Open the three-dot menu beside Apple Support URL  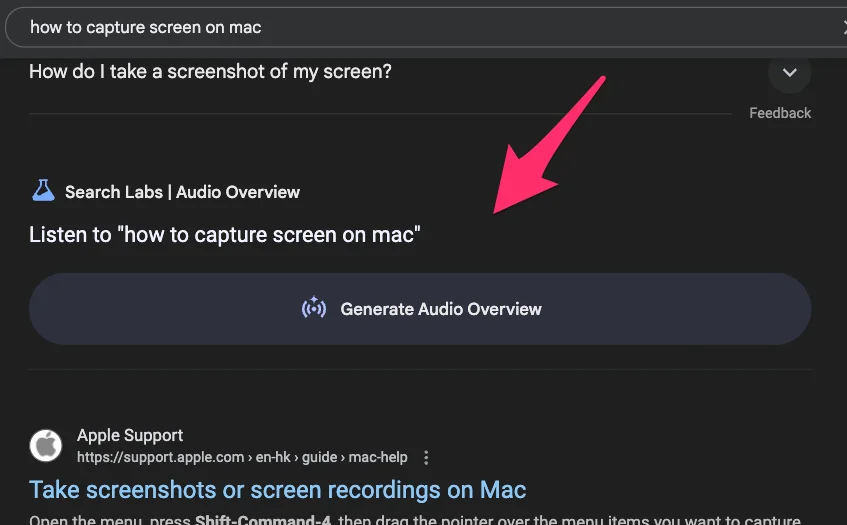[426, 458]
